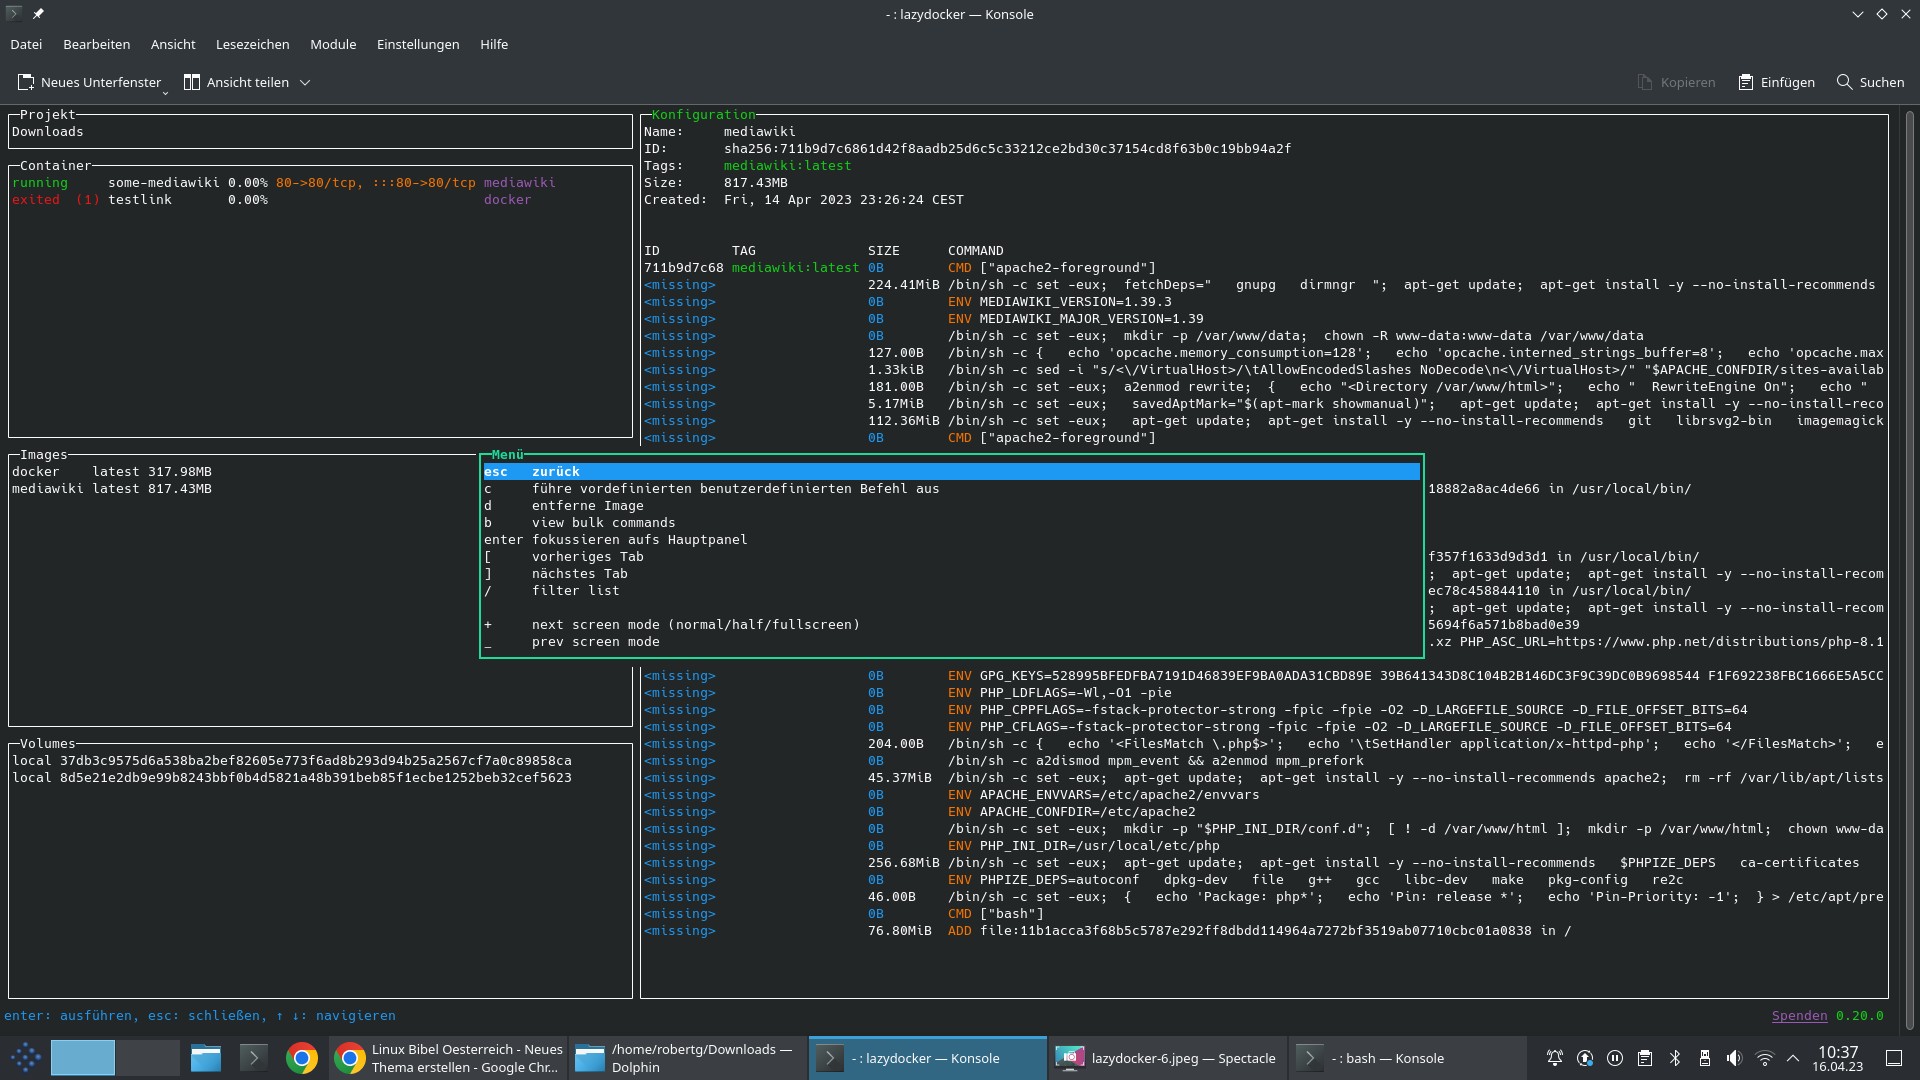Open system updates tray icon
1920x1080 pixels.
pos(1585,1057)
